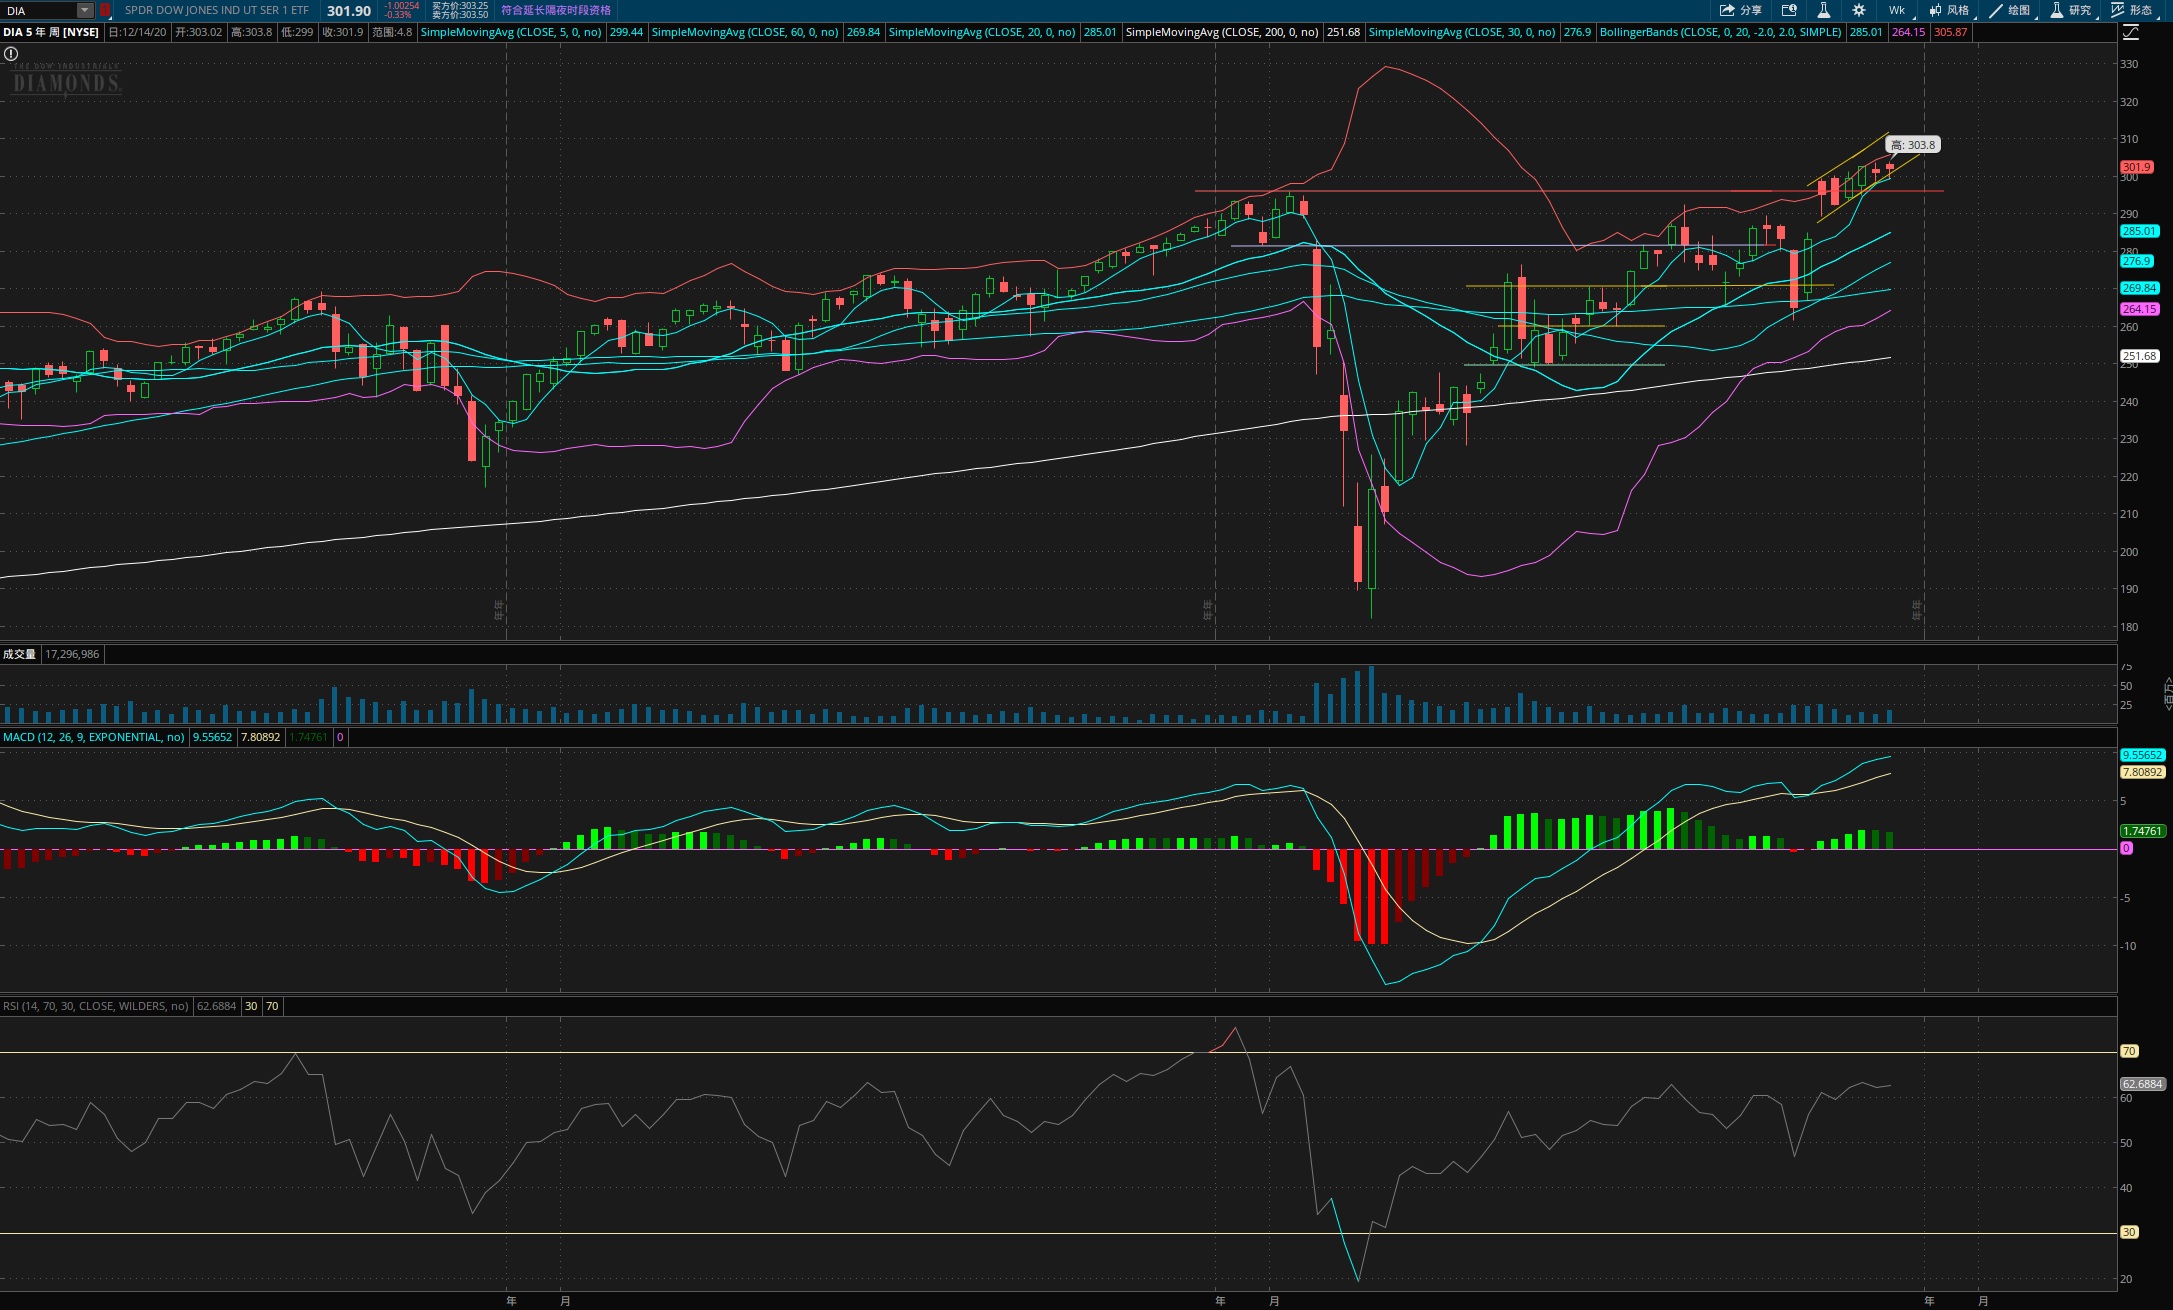Click extended overnight eligibility text (符合延长隔夜时段资格)
The height and width of the screenshot is (1310, 2173).
tap(556, 10)
